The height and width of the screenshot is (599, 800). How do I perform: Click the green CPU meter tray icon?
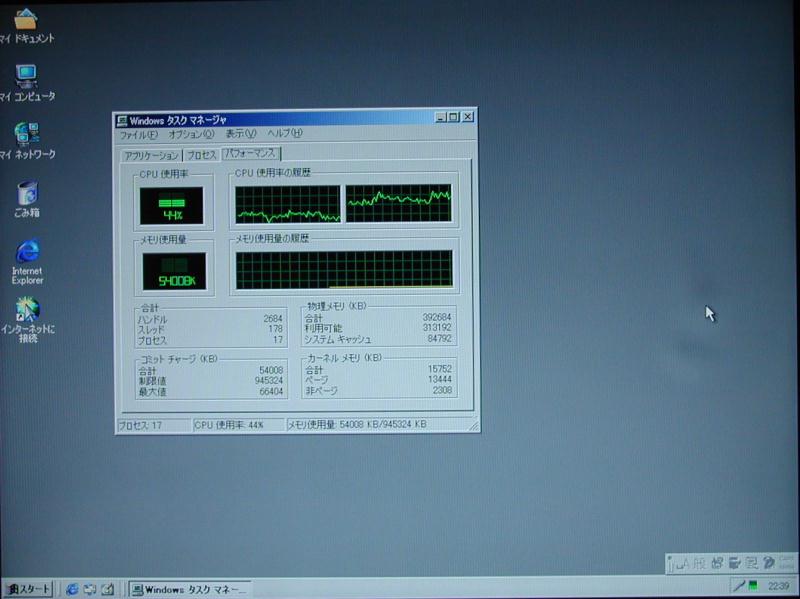pos(753,586)
